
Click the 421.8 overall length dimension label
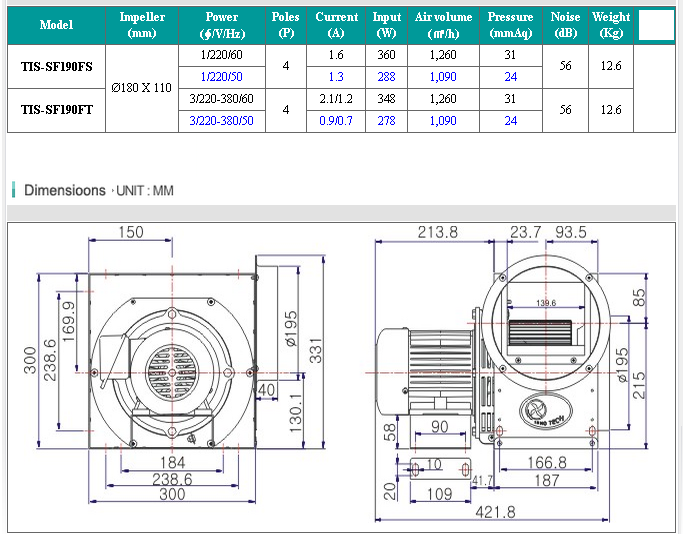click(x=494, y=512)
